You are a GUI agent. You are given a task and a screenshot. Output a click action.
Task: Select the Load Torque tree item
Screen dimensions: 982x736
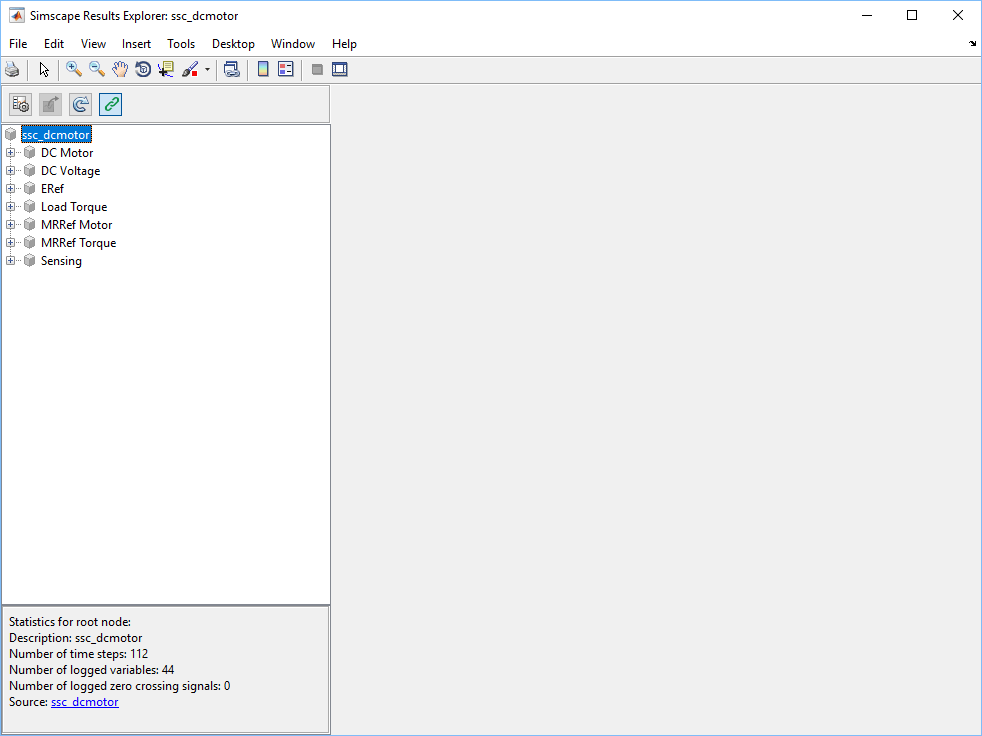click(x=74, y=207)
